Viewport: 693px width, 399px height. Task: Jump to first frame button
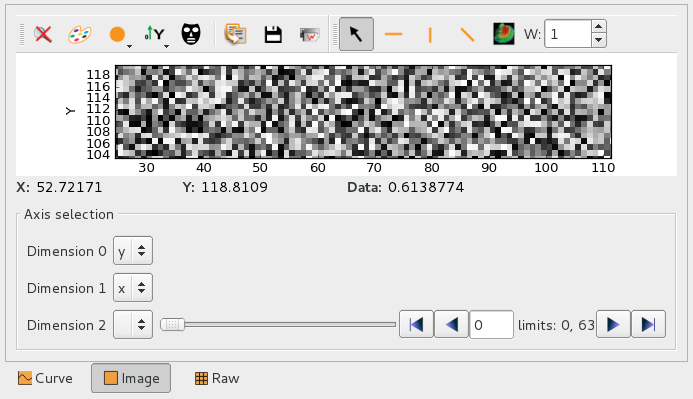[416, 325]
